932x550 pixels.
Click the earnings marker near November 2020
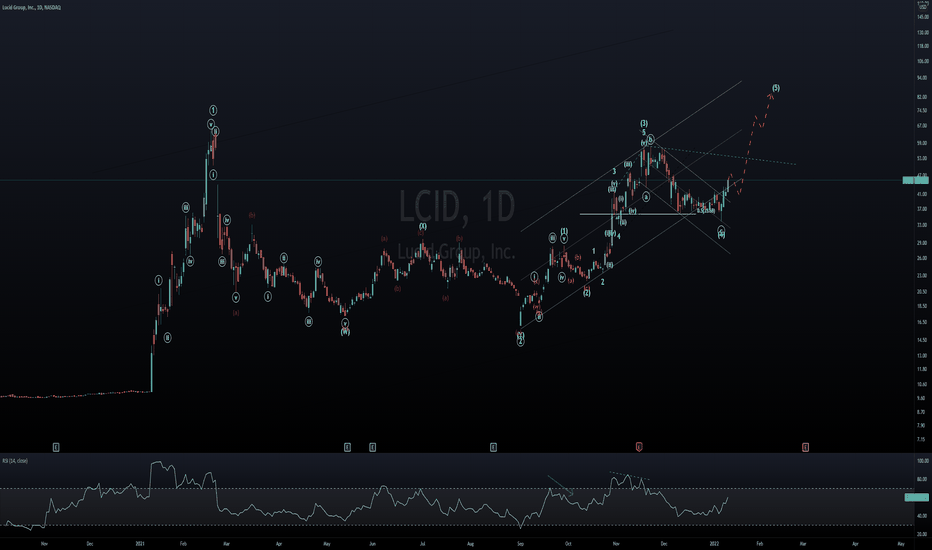coord(56,447)
